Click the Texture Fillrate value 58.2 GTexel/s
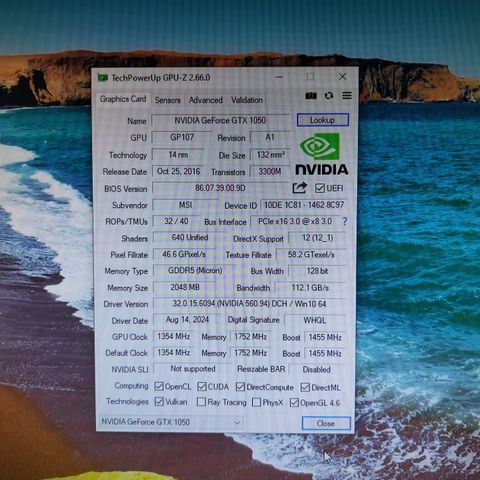This screenshot has height=480, width=480. point(311,255)
